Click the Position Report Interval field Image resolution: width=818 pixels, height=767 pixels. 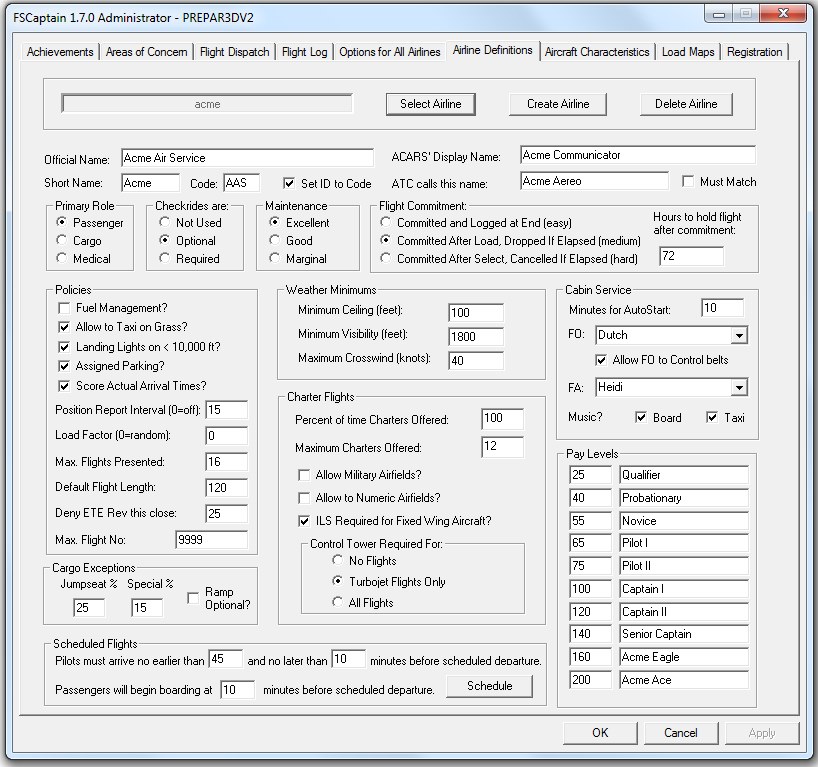(227, 410)
